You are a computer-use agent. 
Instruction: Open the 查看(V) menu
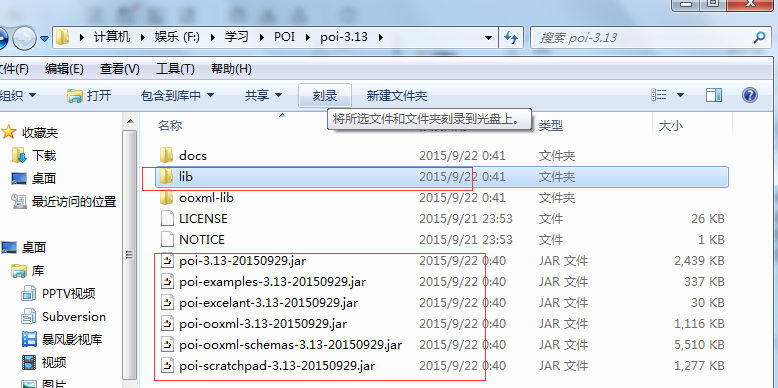(120, 69)
